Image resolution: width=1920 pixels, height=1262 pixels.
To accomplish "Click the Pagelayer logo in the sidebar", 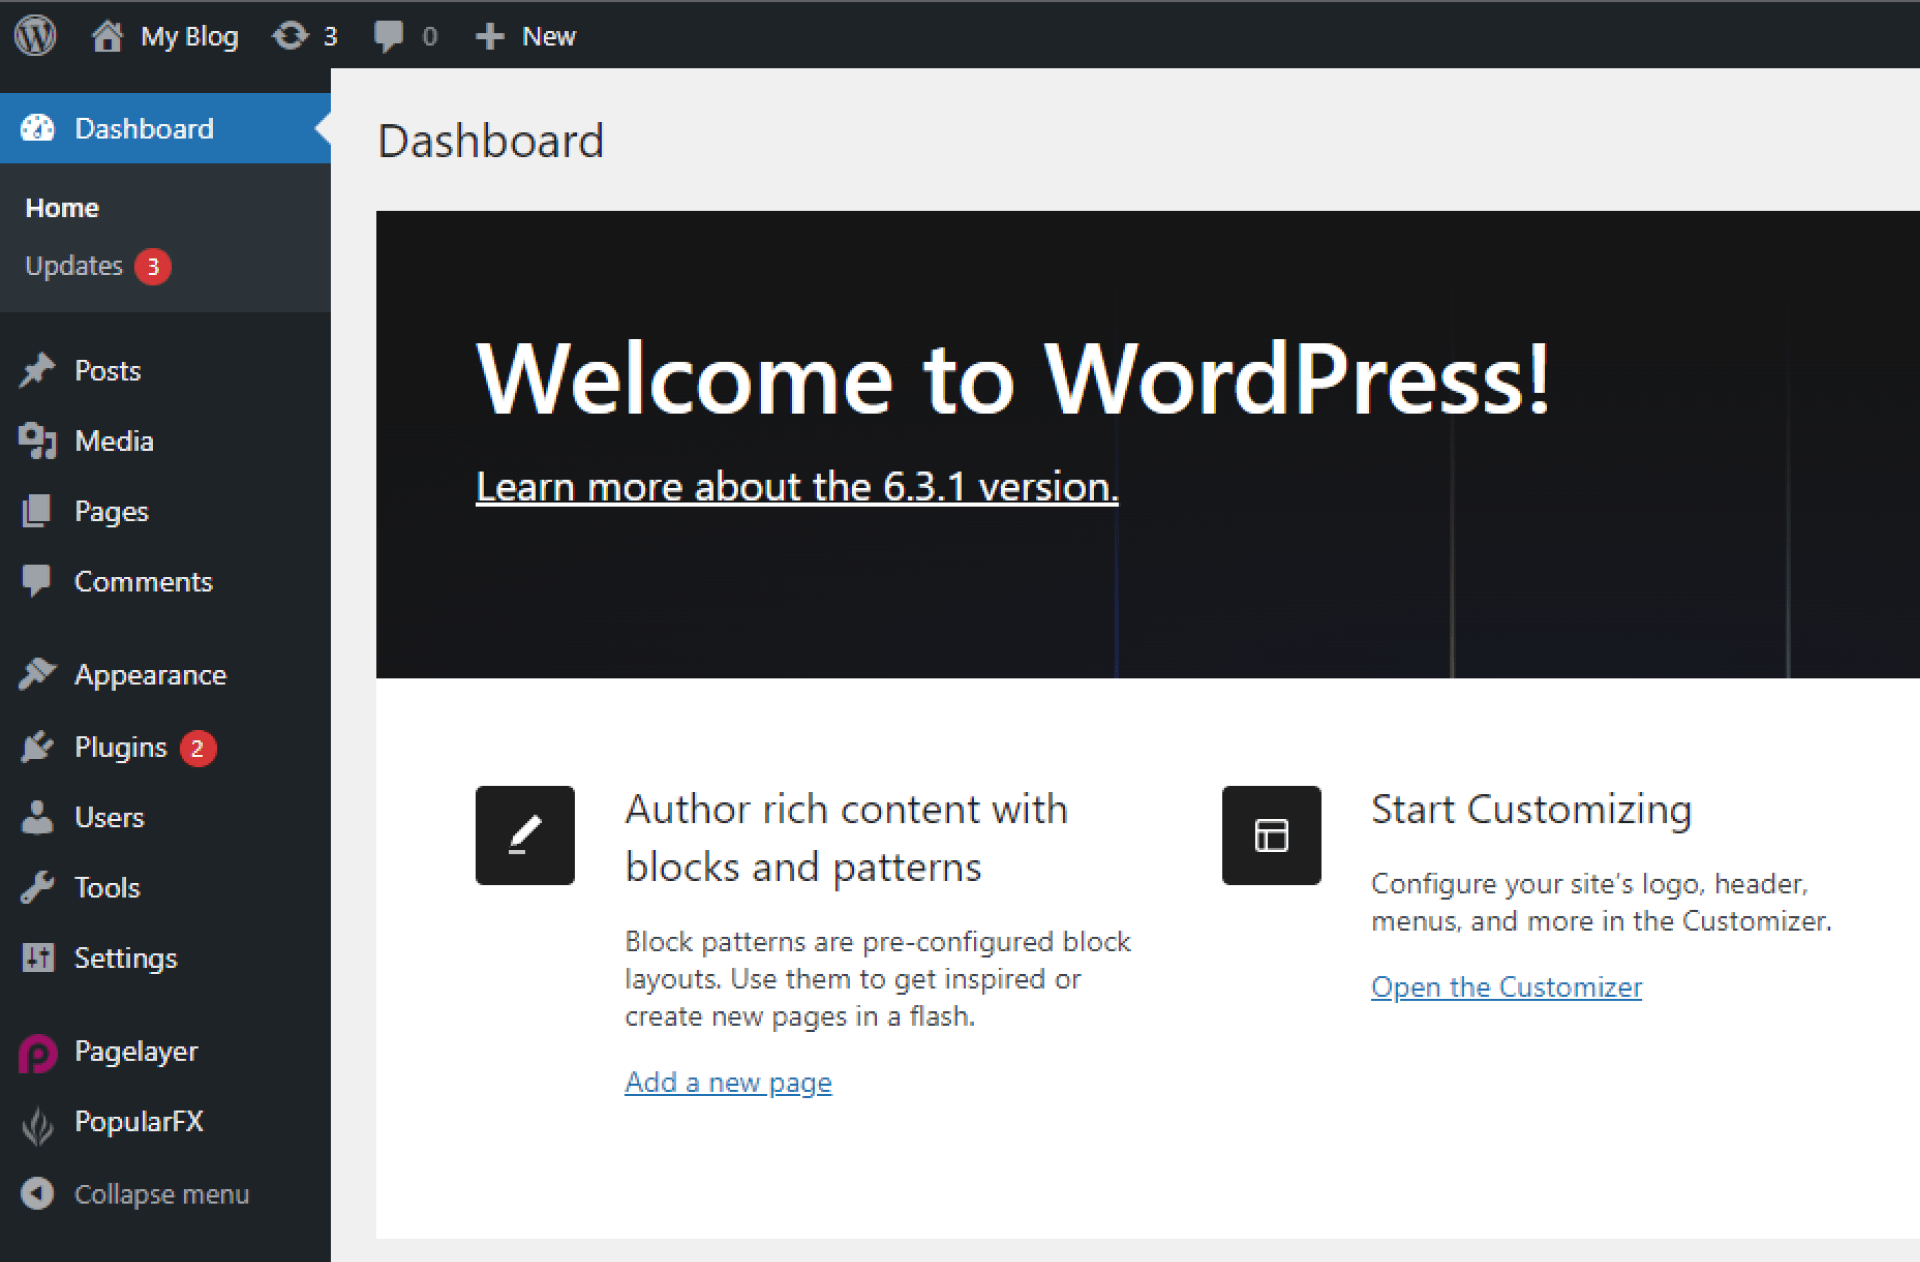I will click(37, 1052).
